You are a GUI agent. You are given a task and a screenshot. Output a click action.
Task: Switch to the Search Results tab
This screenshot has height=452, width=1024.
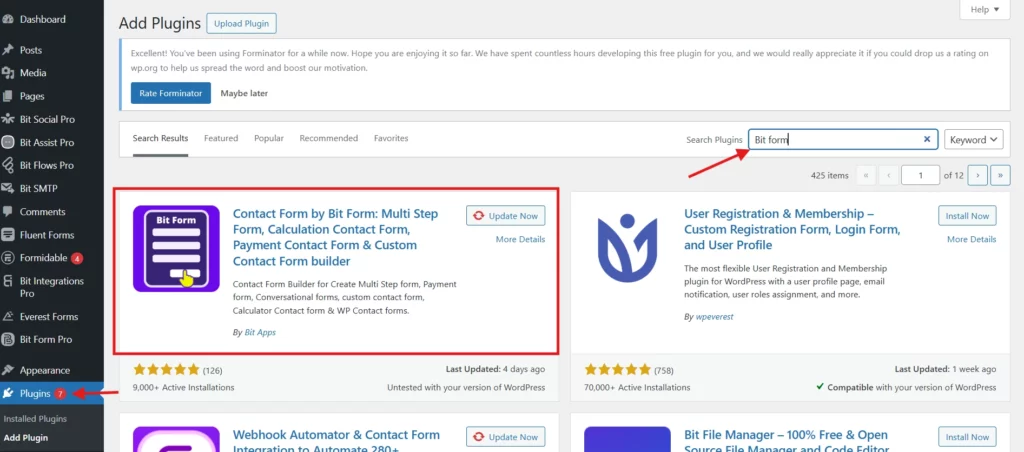point(160,138)
